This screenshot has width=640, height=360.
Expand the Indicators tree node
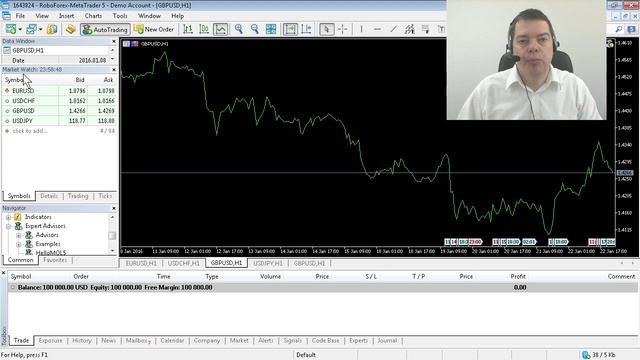click(x=8, y=217)
